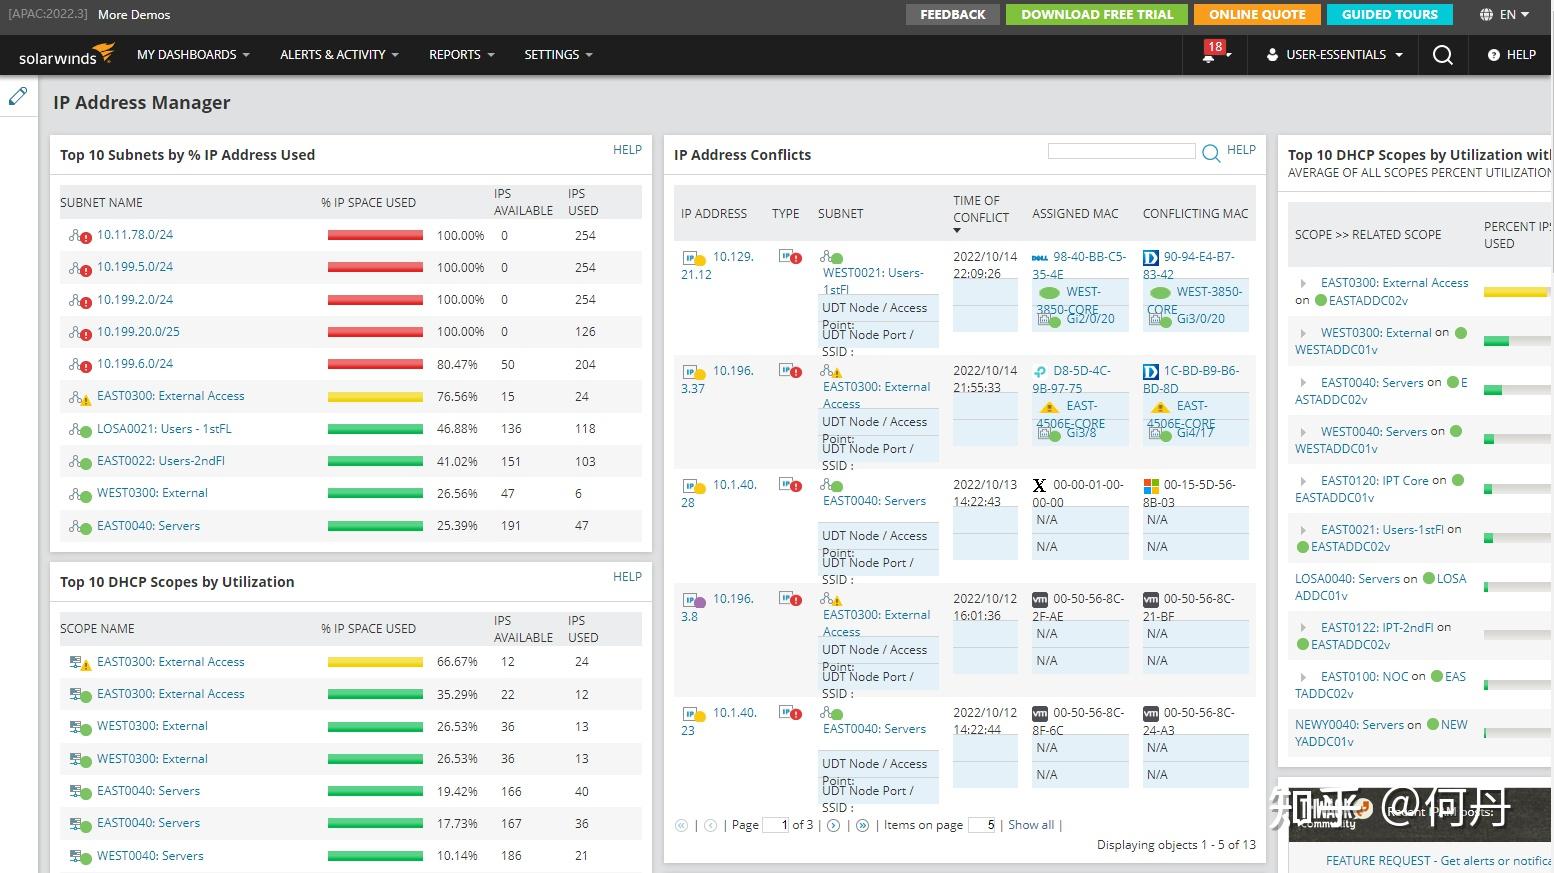Click subnet icon for WEST0300: External in subnets
1554x873 pixels.
pos(80,494)
